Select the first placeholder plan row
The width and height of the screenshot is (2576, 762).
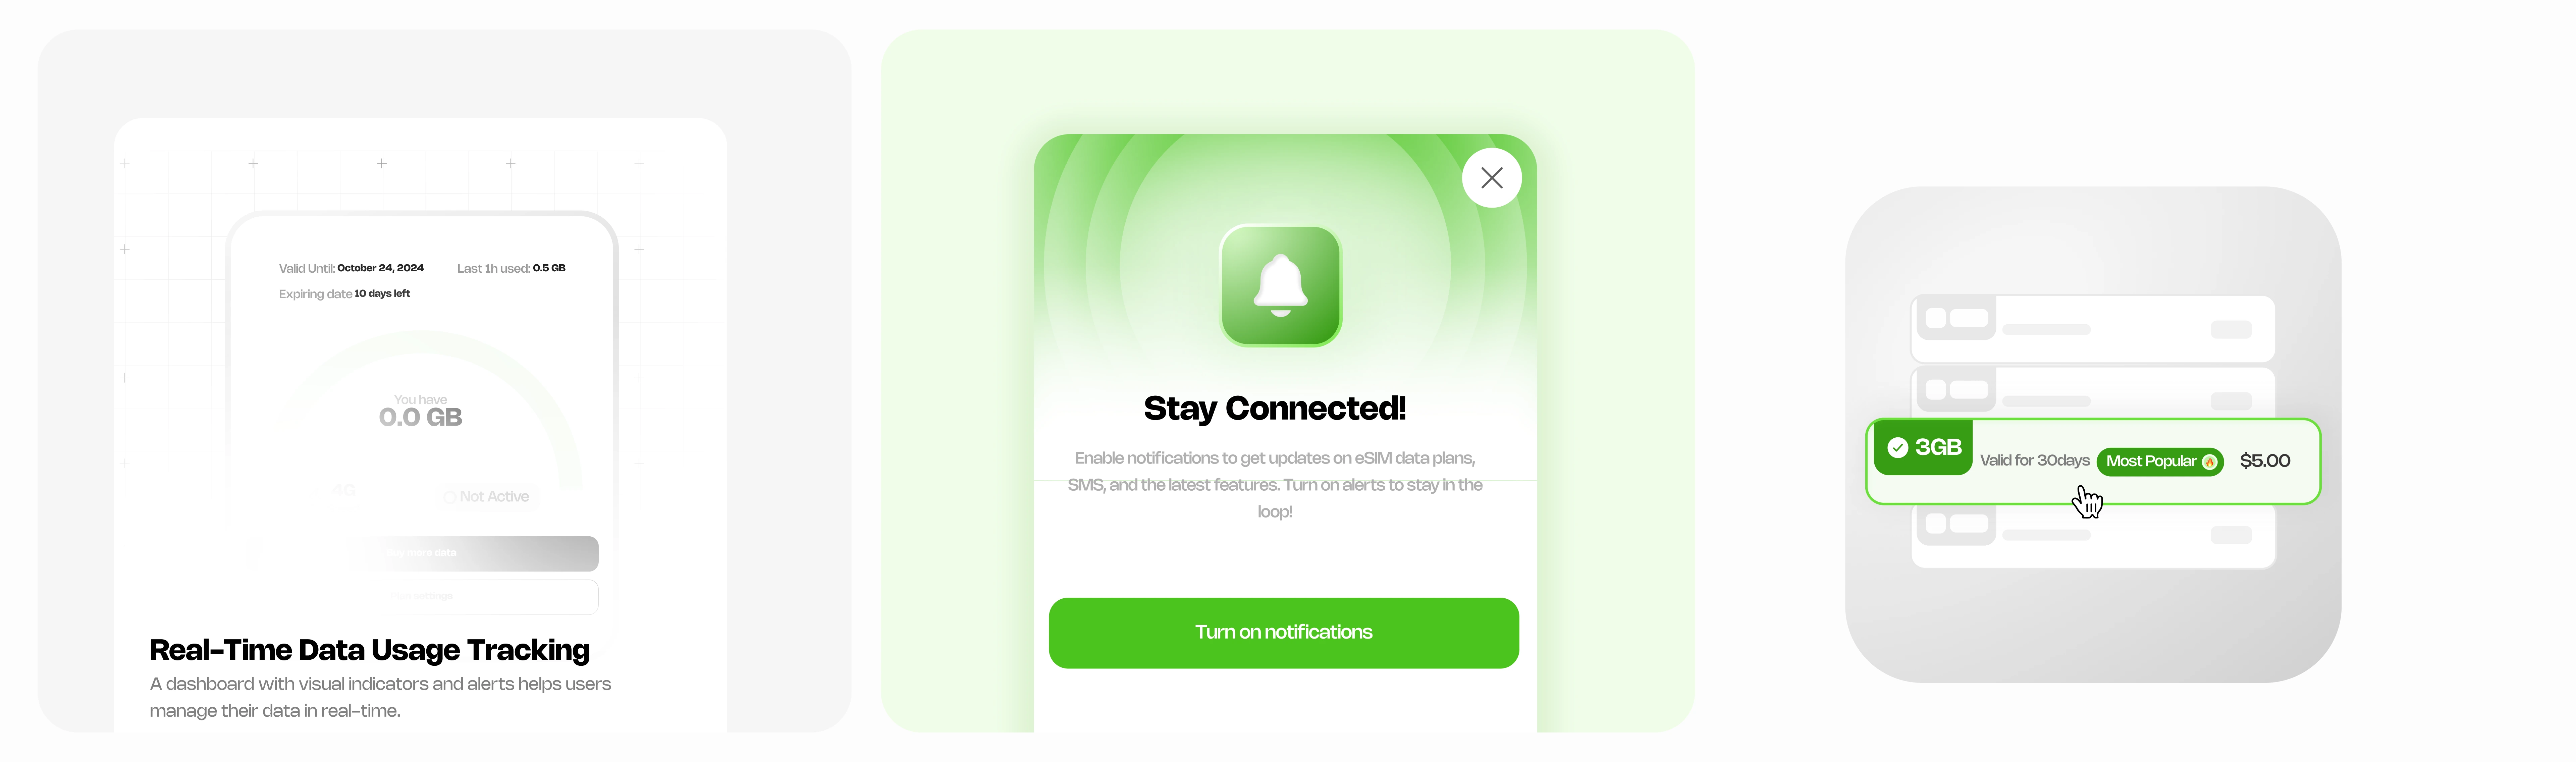[2092, 329]
